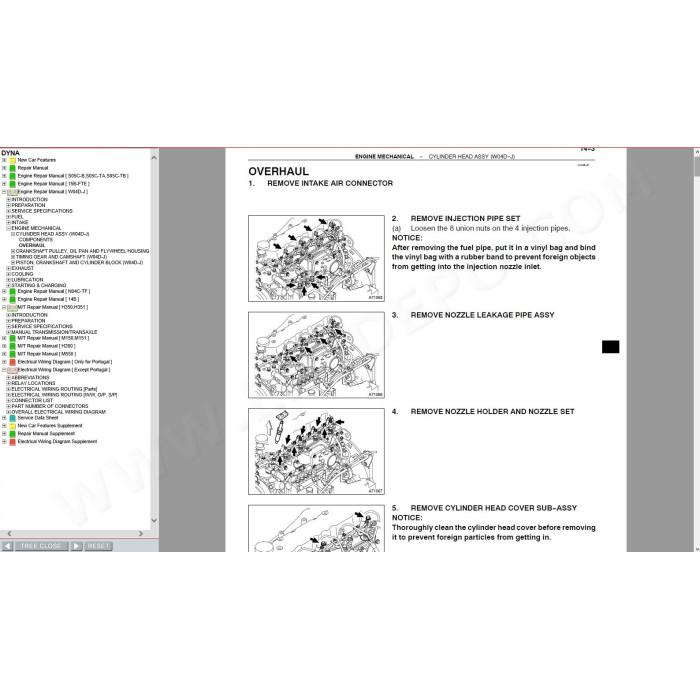The width and height of the screenshot is (700, 700).
Task: Select STARTING & CHARGING tree entry
Action: (39, 285)
